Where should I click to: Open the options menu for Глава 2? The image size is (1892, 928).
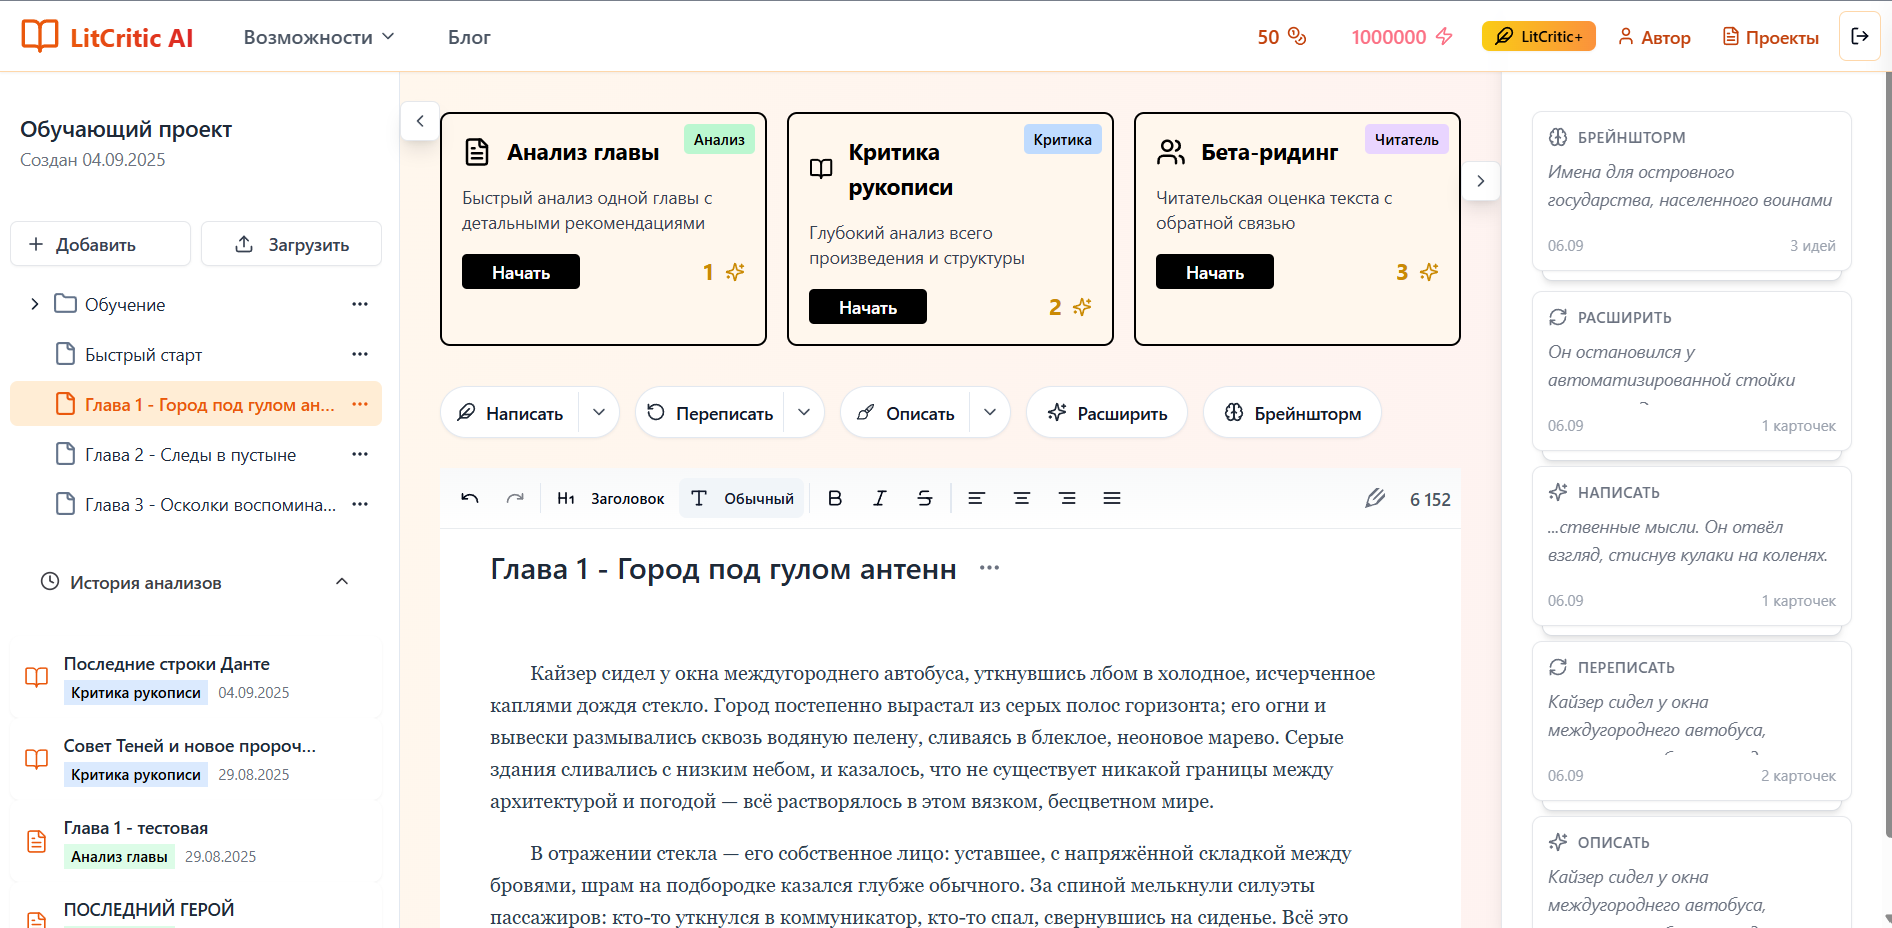tap(359, 454)
